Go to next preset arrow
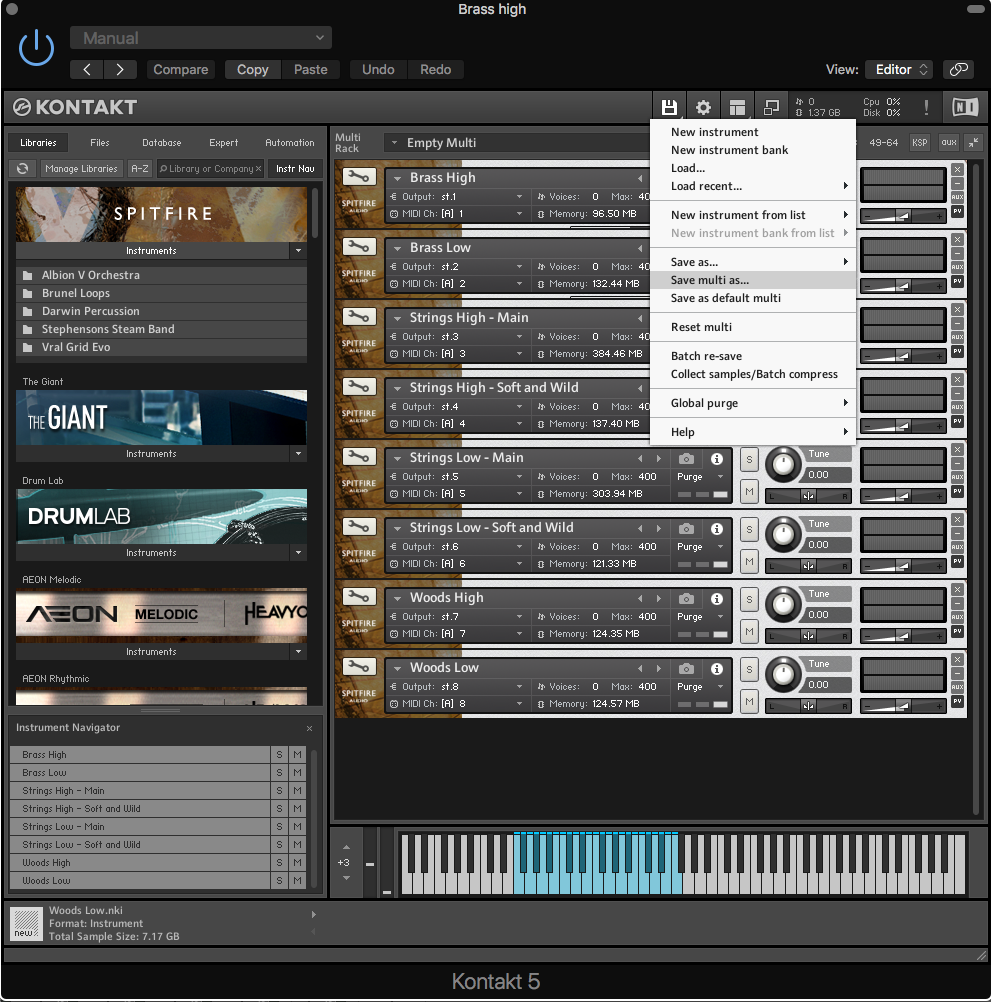The height and width of the screenshot is (1002, 991). [120, 70]
